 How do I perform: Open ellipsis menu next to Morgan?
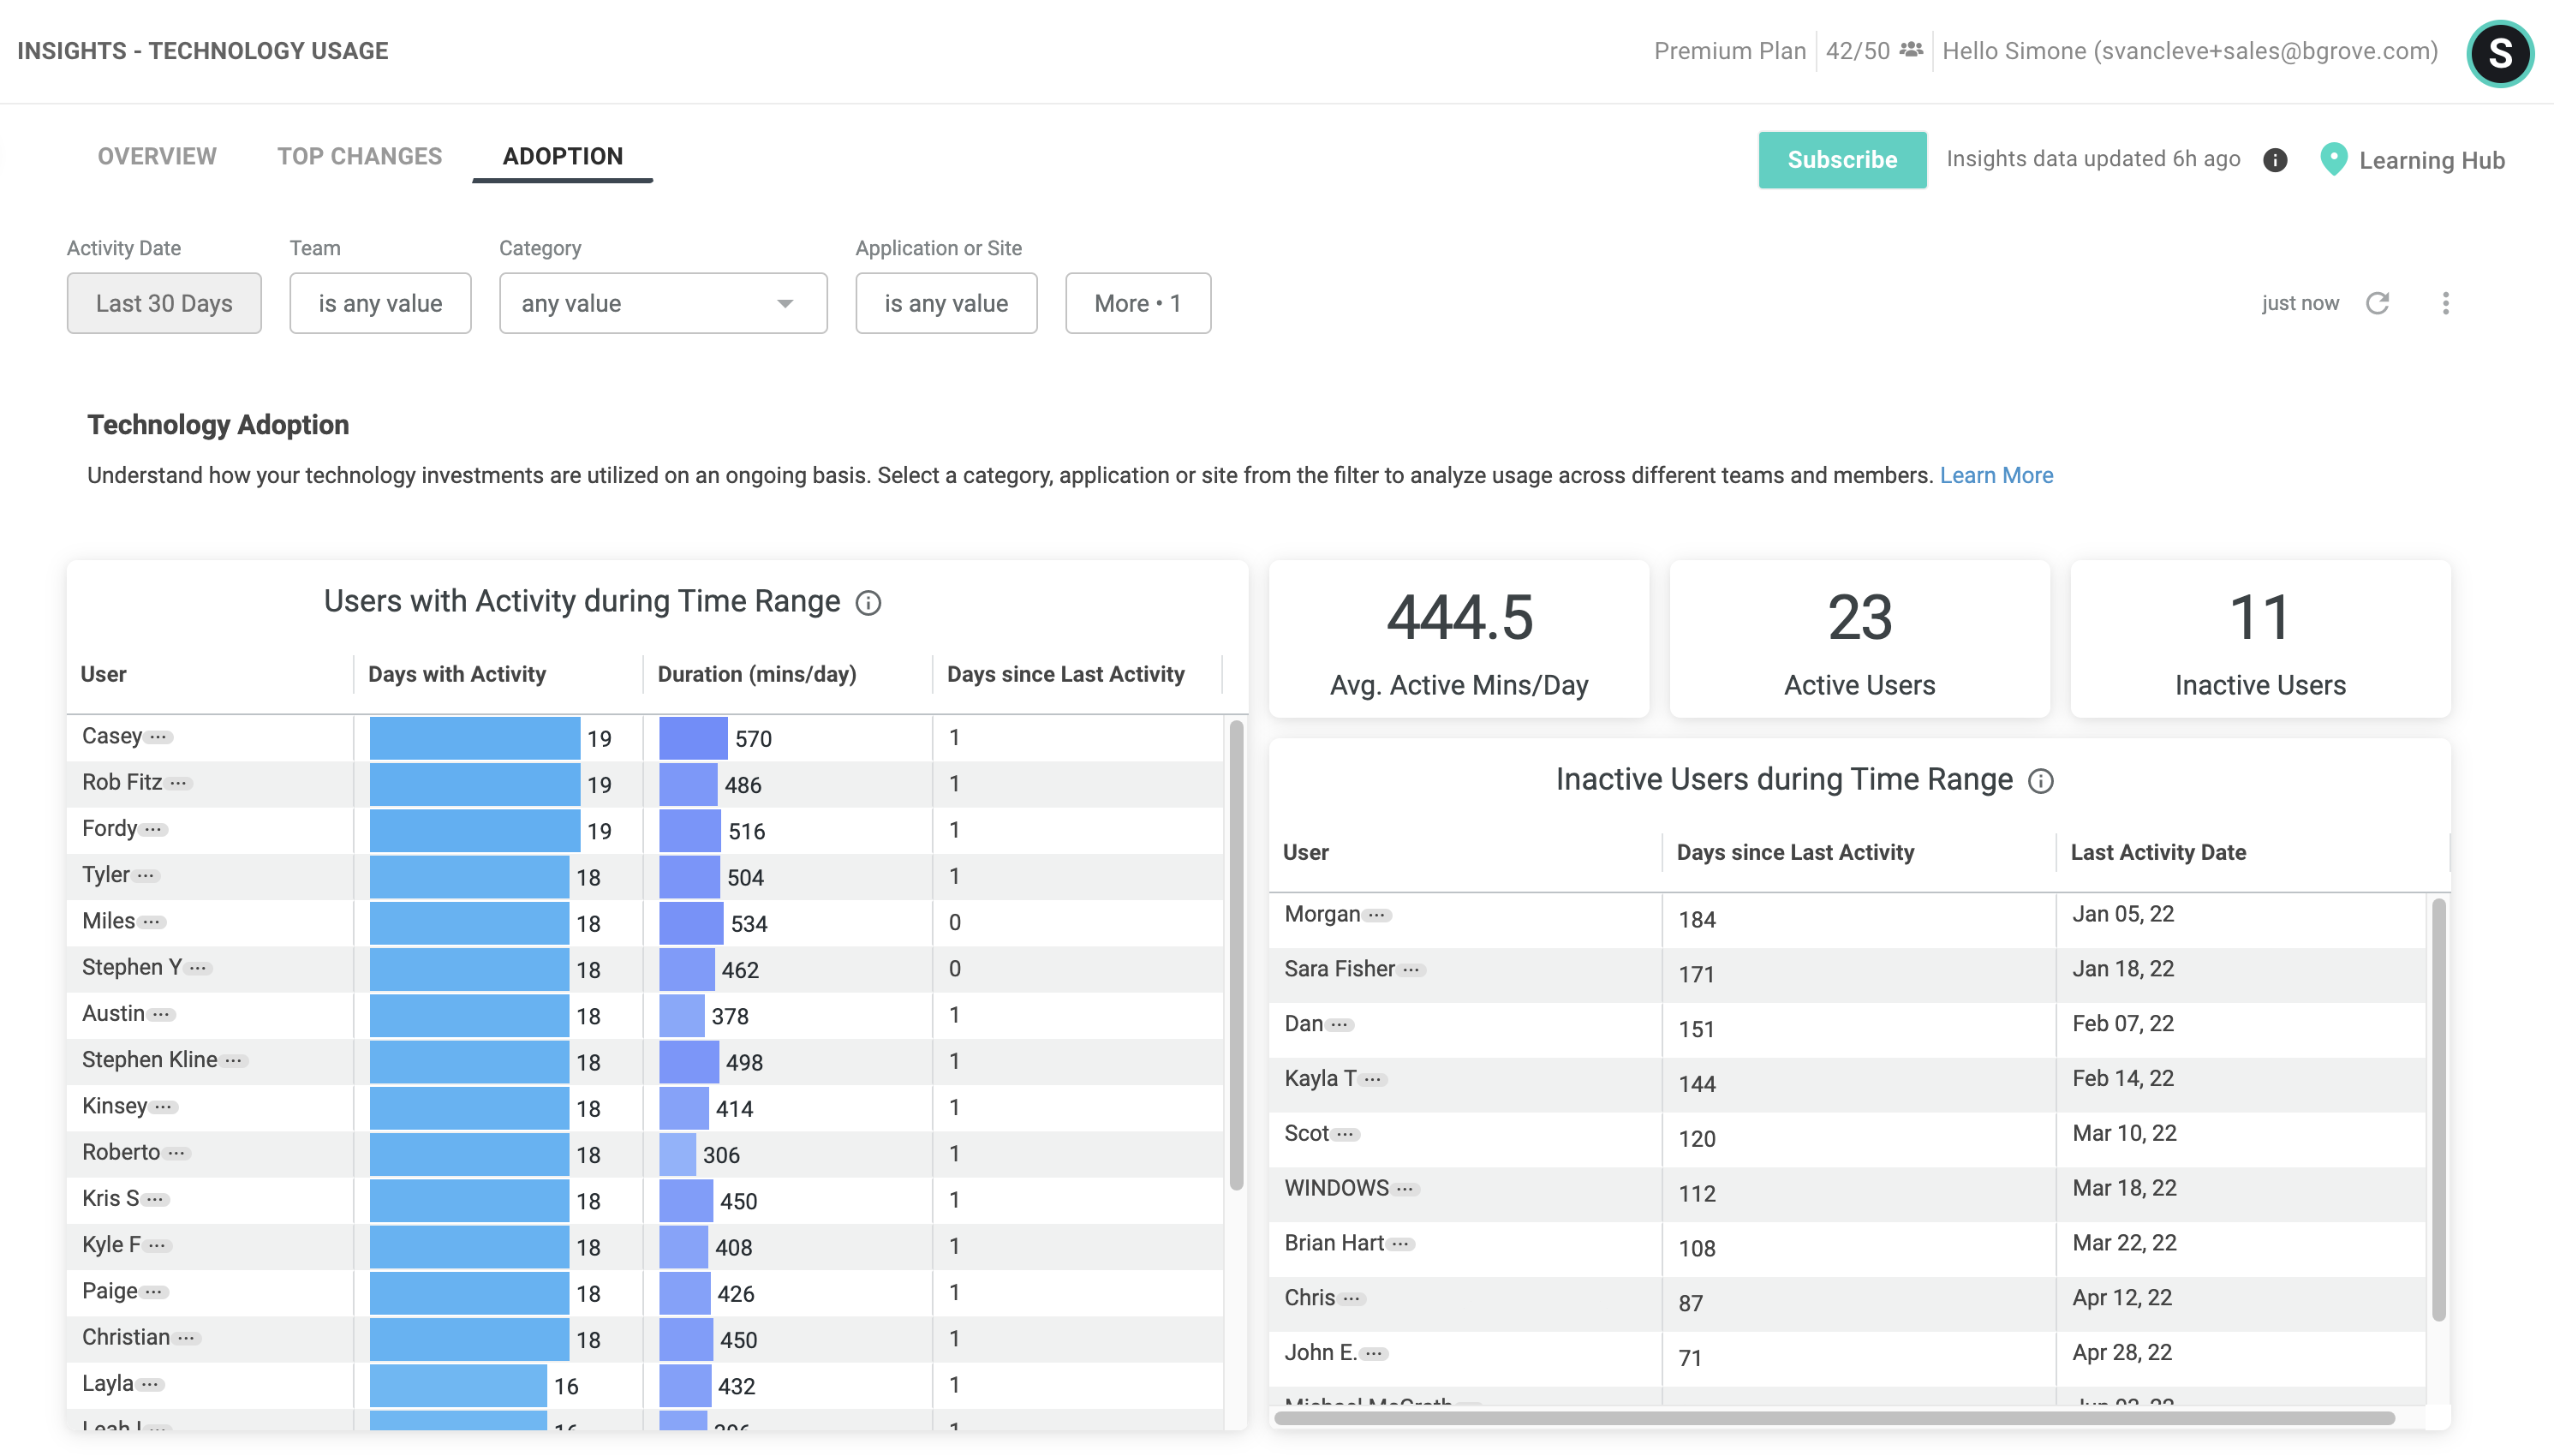point(1377,915)
